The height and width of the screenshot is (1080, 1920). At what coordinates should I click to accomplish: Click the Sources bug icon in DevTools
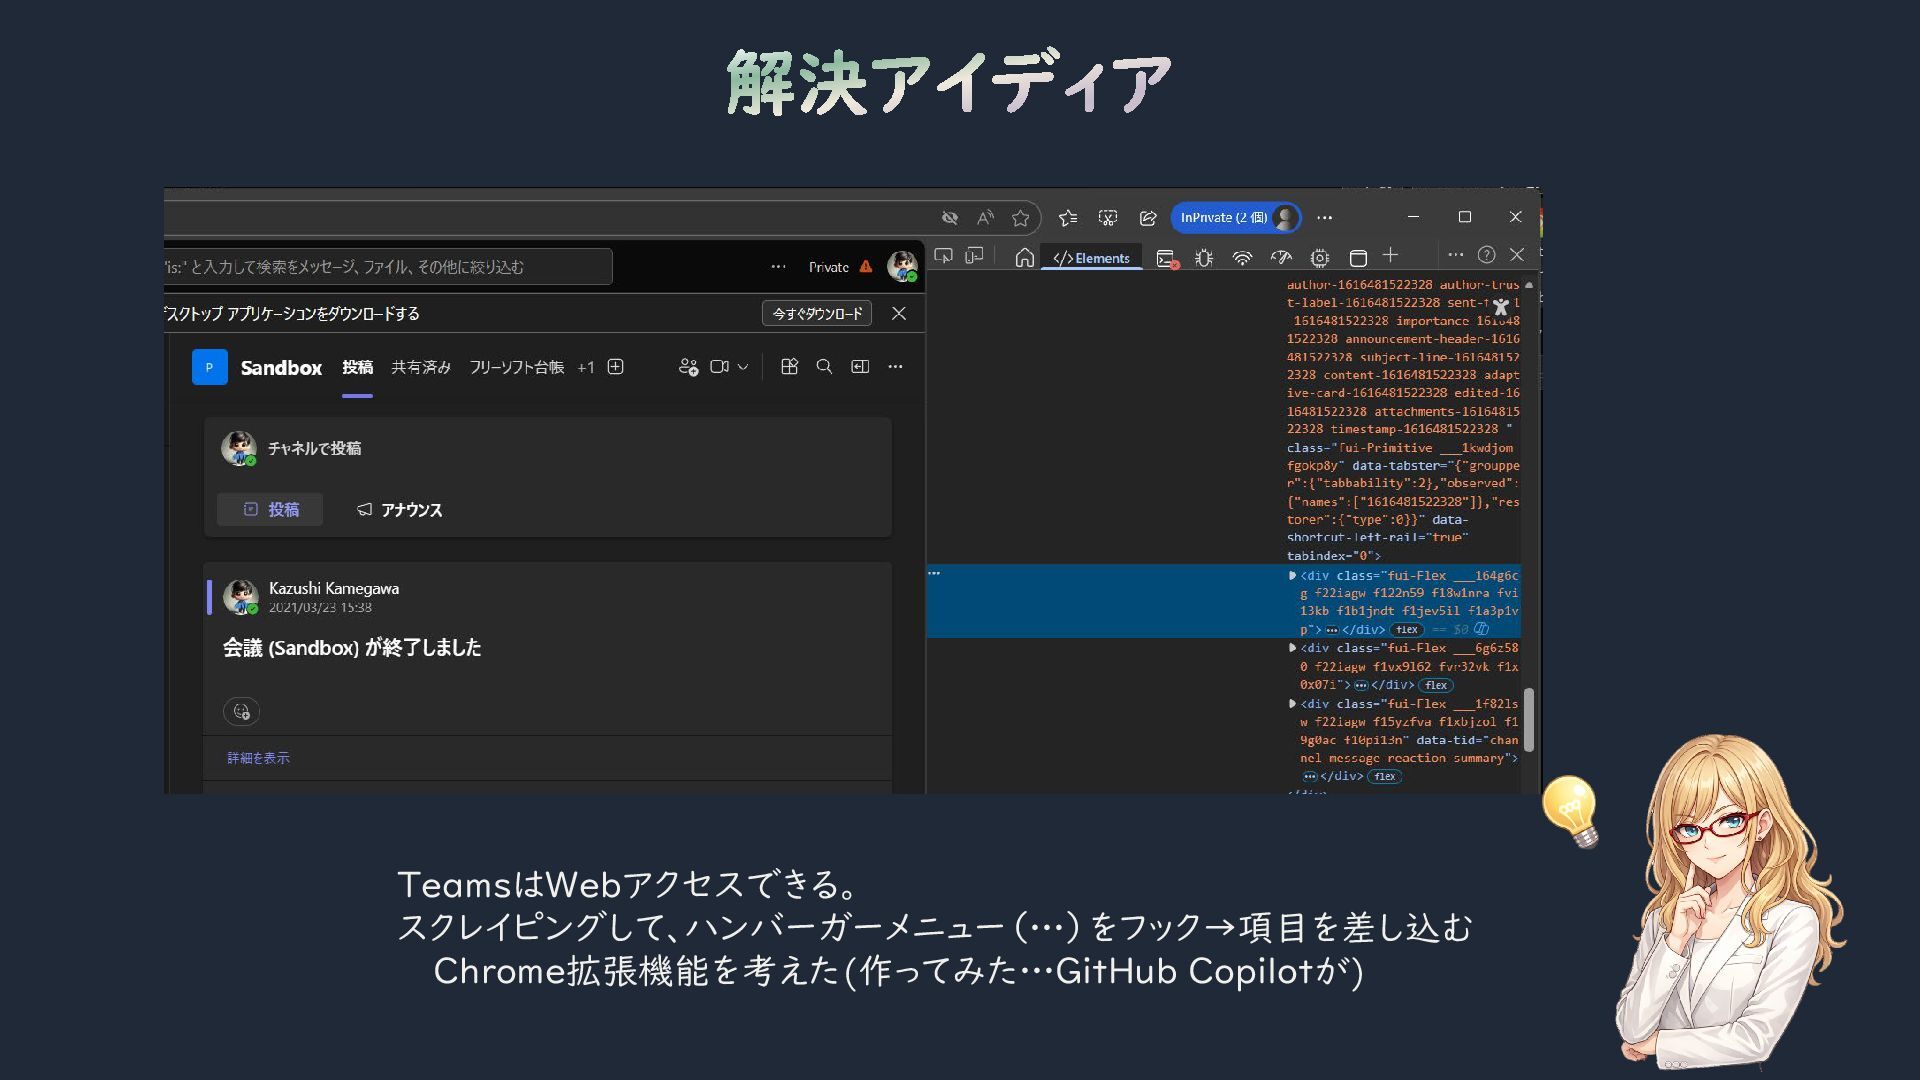click(1204, 258)
